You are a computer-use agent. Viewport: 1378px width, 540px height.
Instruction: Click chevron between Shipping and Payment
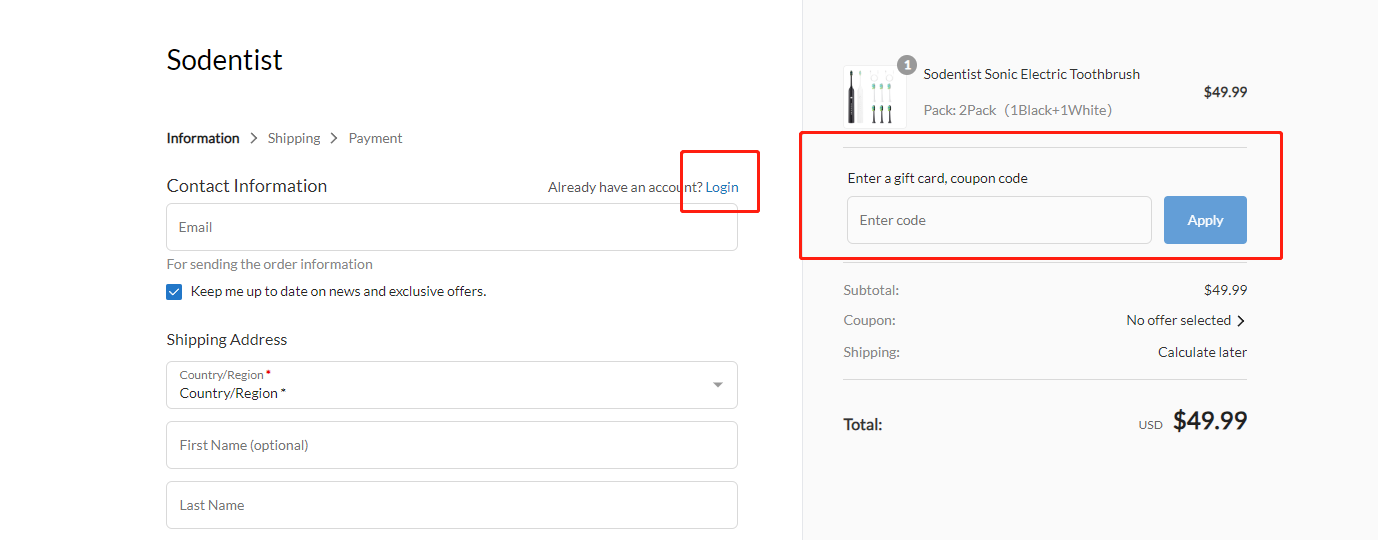click(334, 138)
